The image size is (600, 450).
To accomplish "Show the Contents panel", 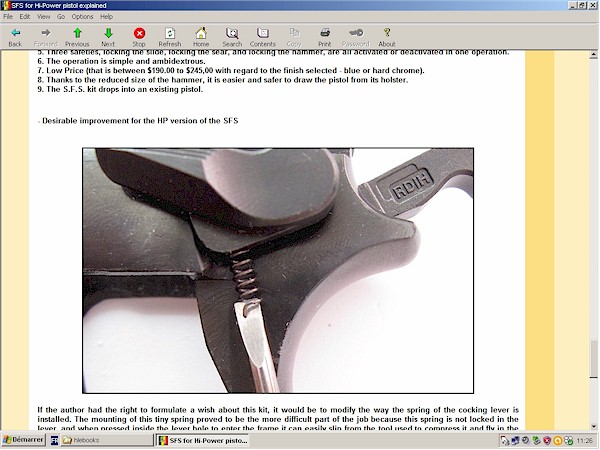I will point(262,37).
